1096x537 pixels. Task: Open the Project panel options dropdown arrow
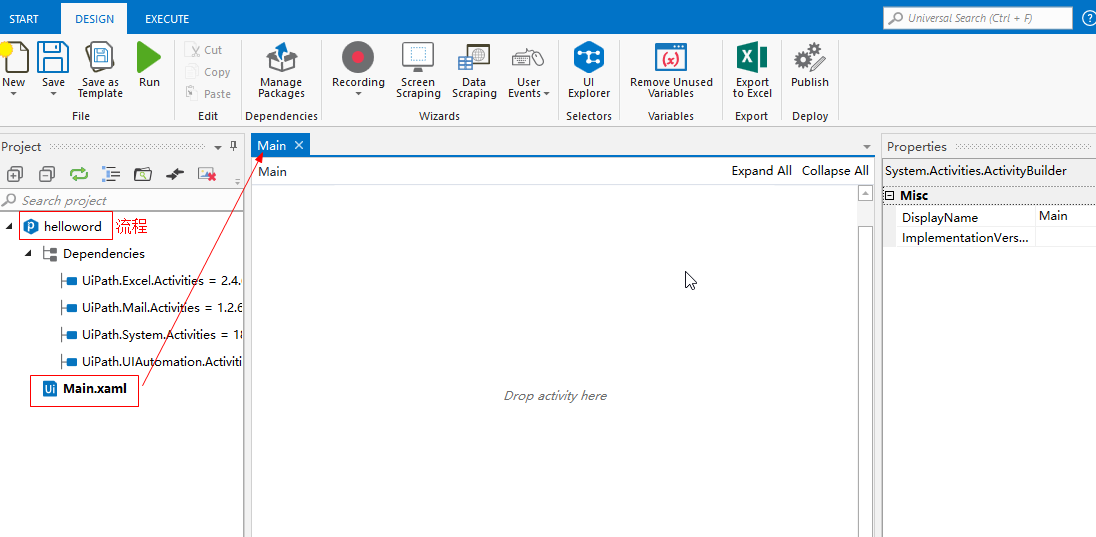pyautogui.click(x=217, y=147)
